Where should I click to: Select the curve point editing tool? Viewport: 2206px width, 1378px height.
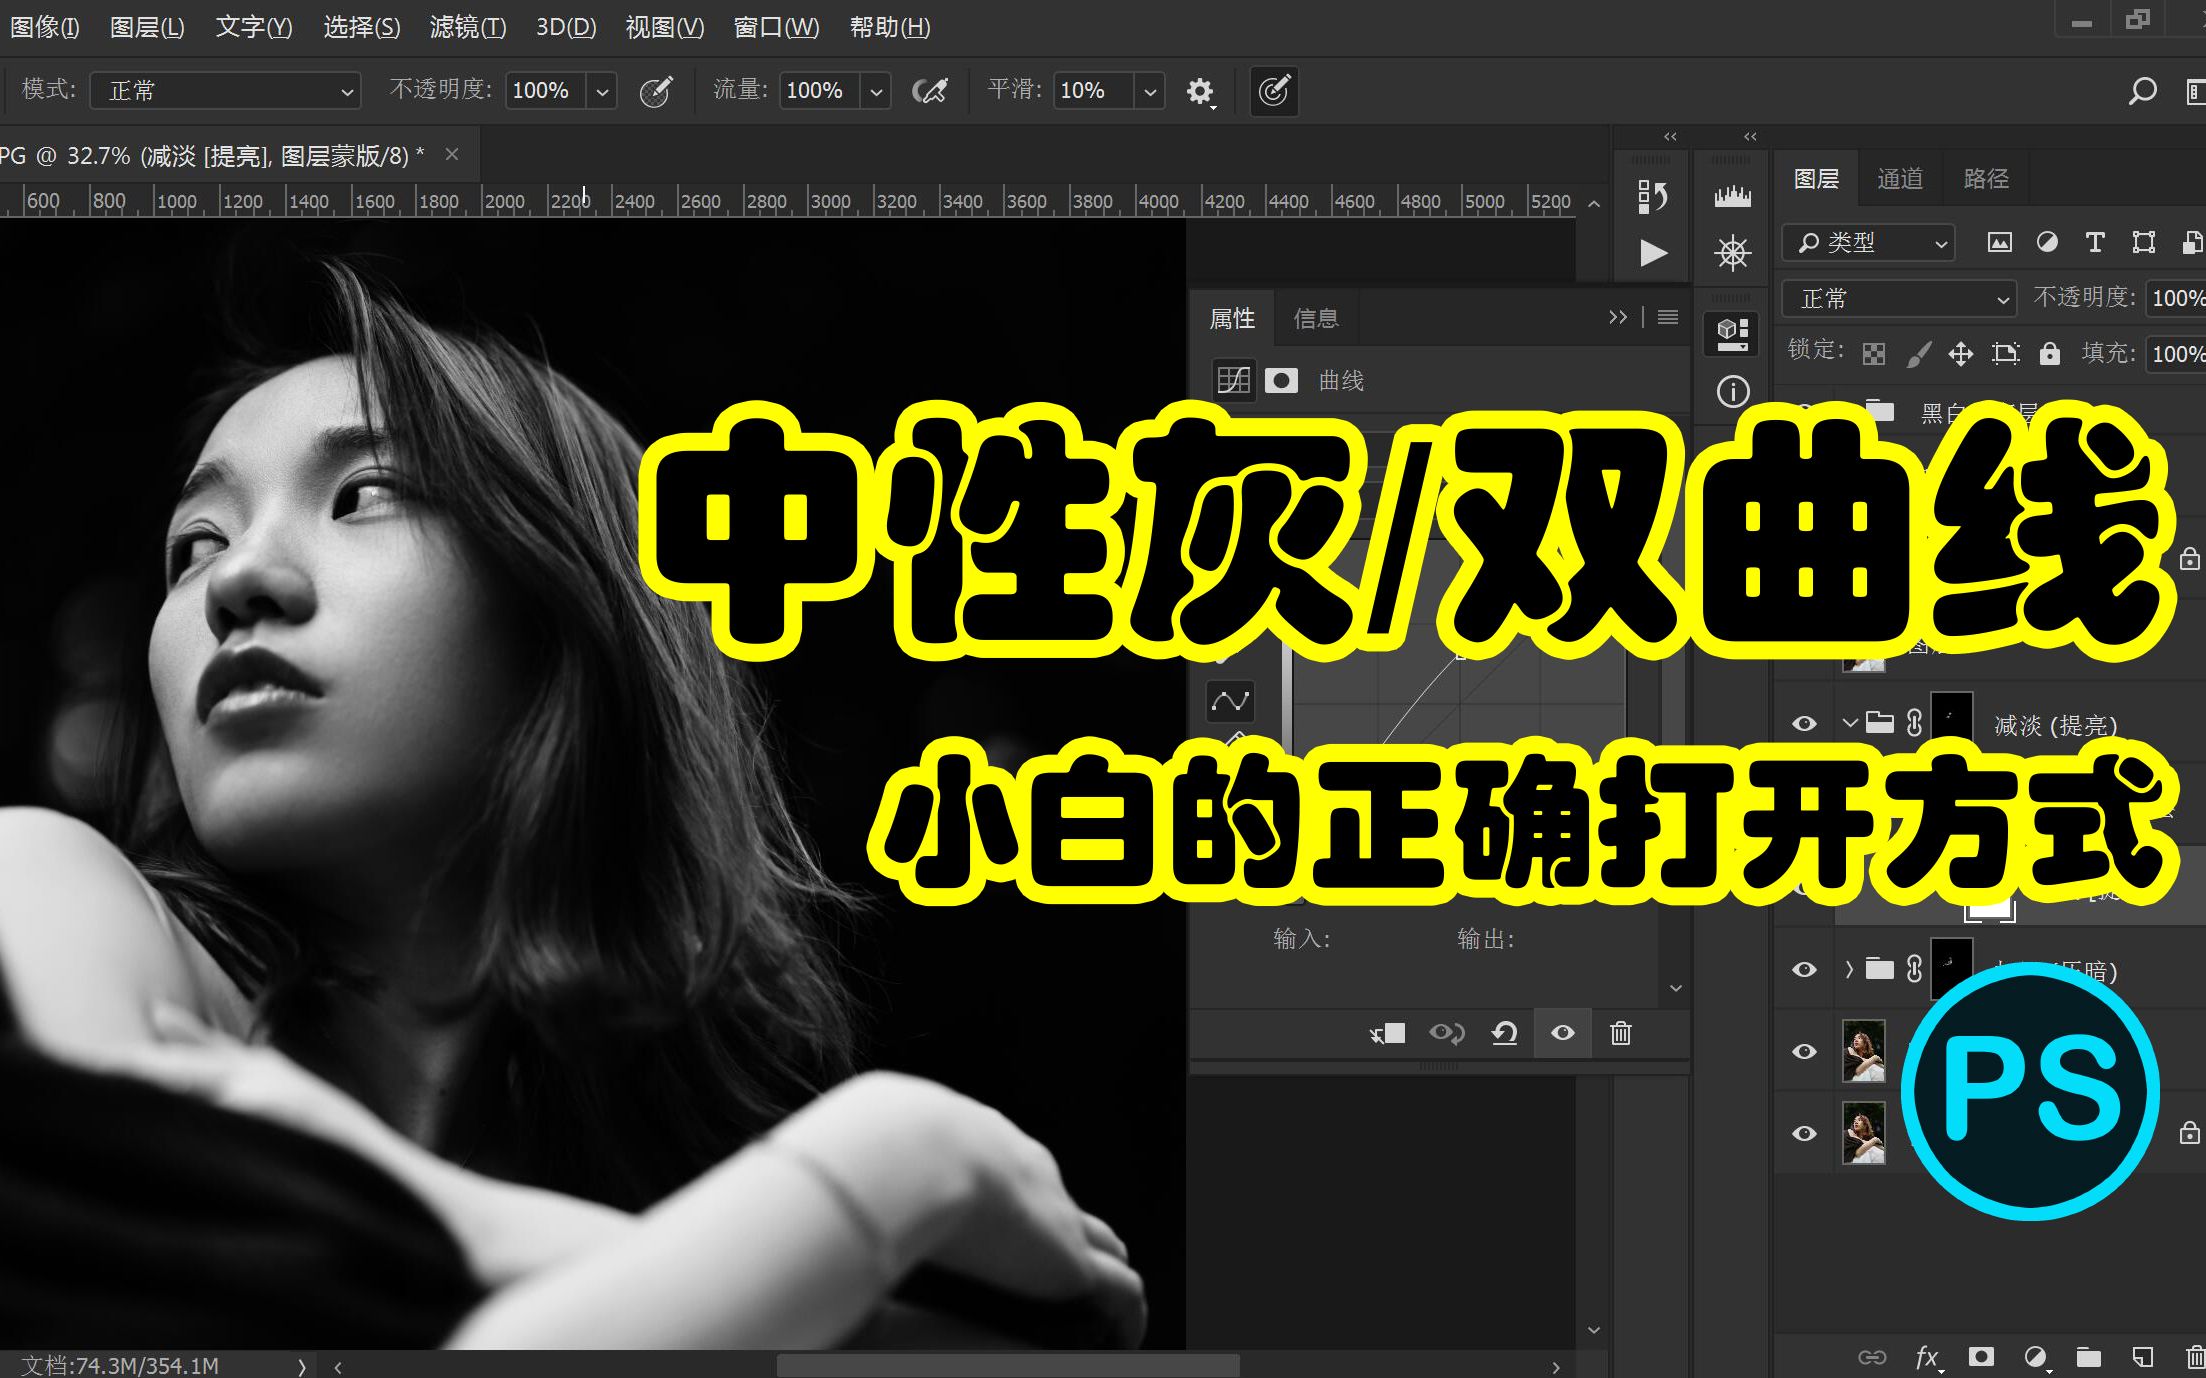[1231, 702]
